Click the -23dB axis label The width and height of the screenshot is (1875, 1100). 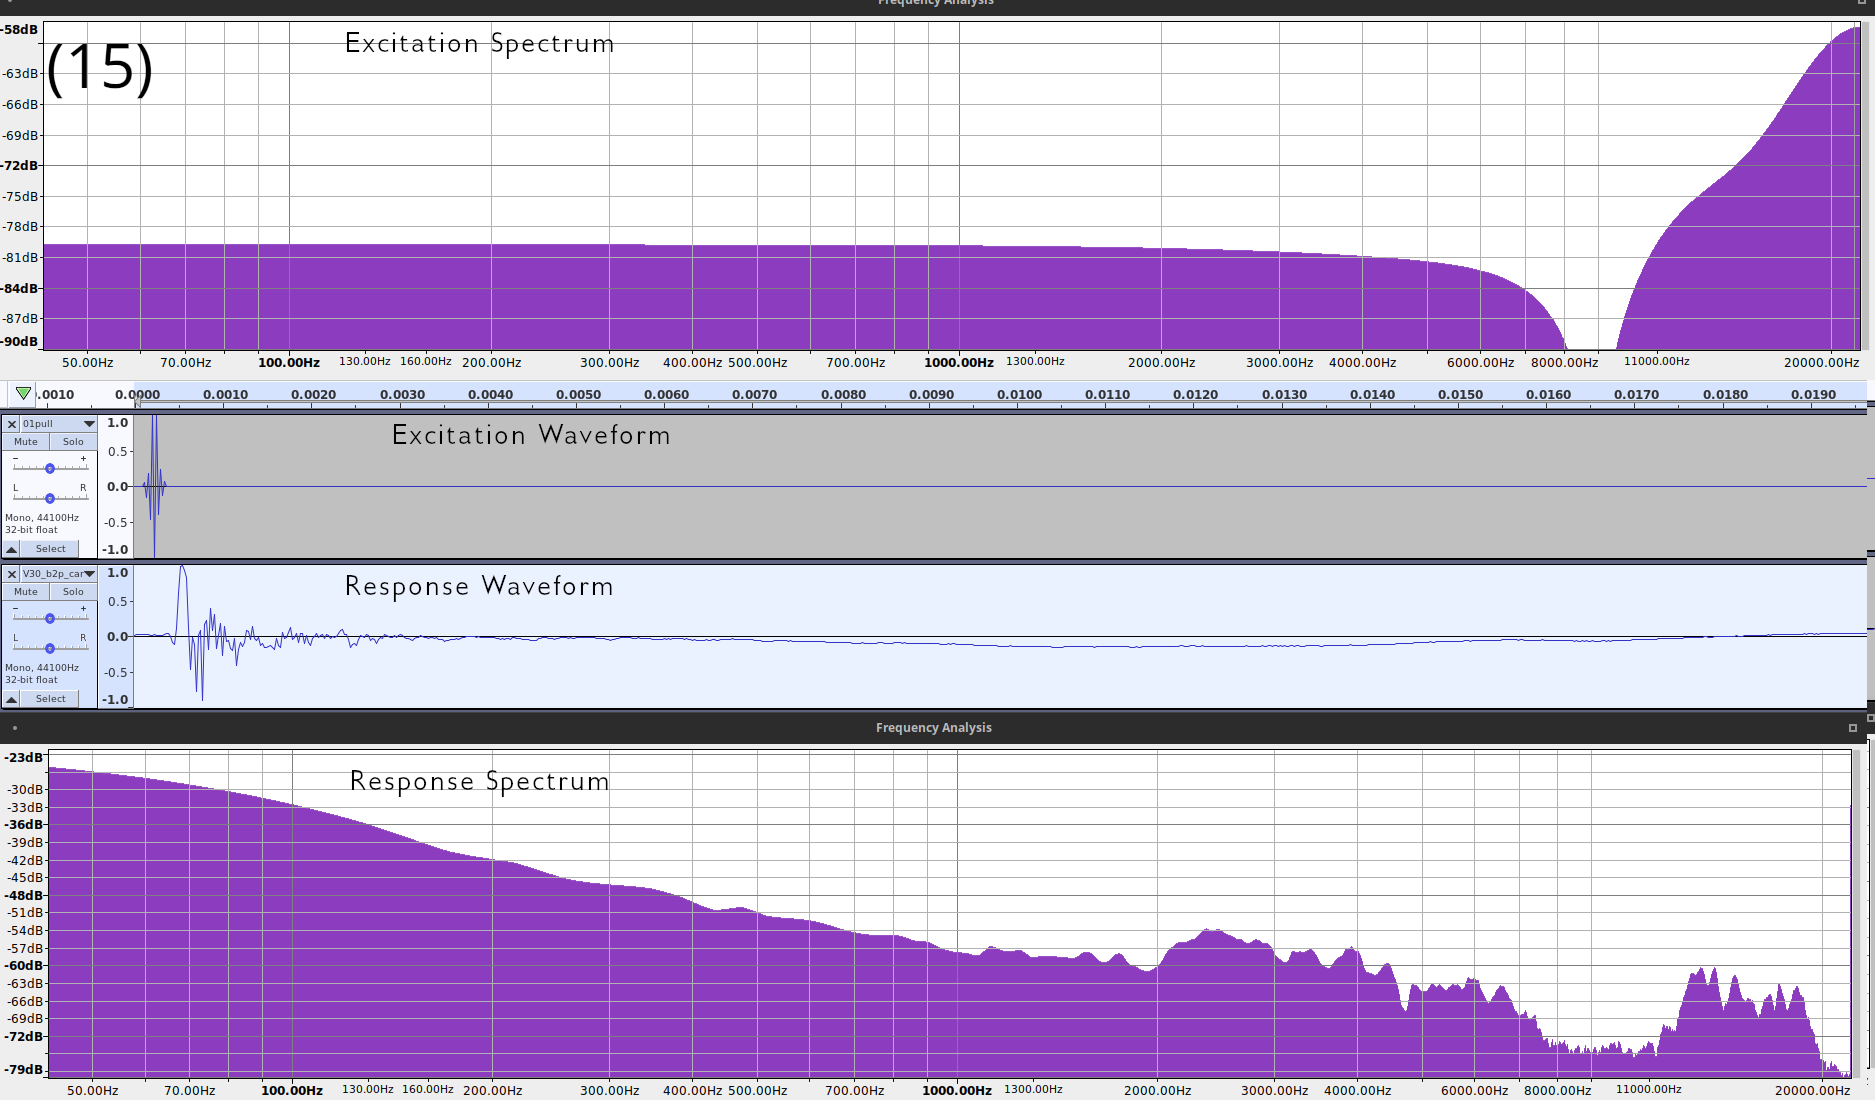click(24, 758)
